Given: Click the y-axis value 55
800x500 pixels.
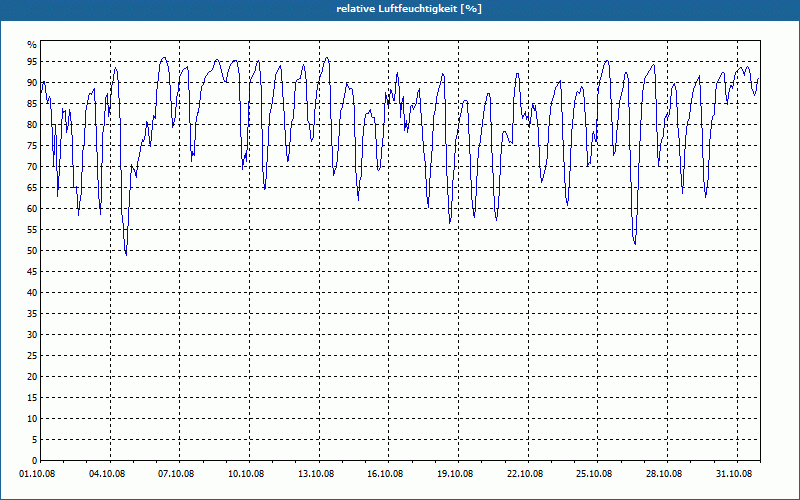Looking at the screenshot, I should tap(32, 230).
